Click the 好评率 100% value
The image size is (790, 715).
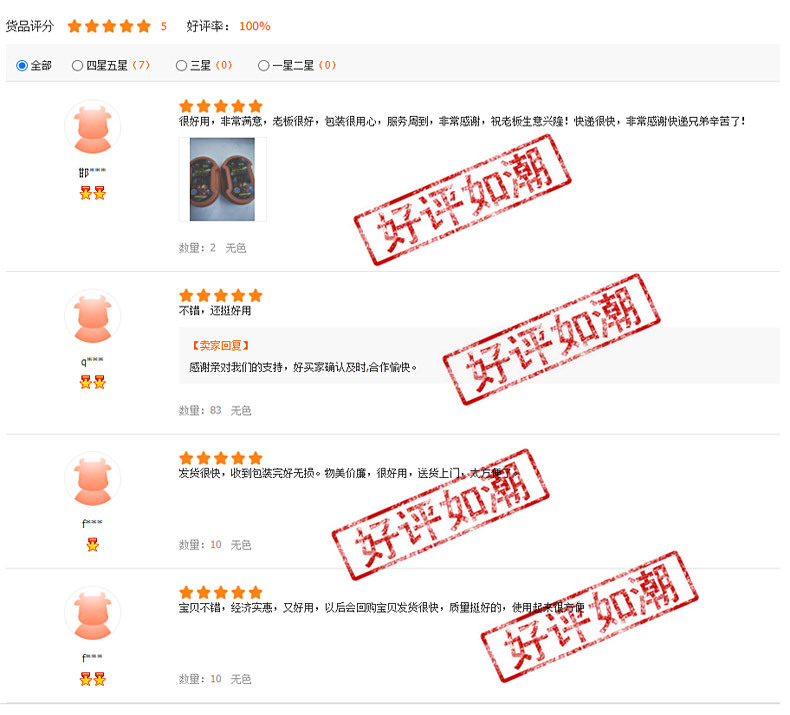click(x=254, y=26)
